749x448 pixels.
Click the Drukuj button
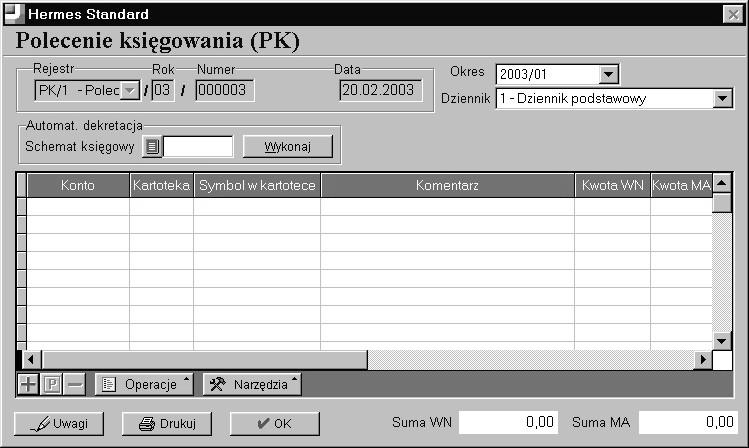pyautogui.click(x=167, y=424)
